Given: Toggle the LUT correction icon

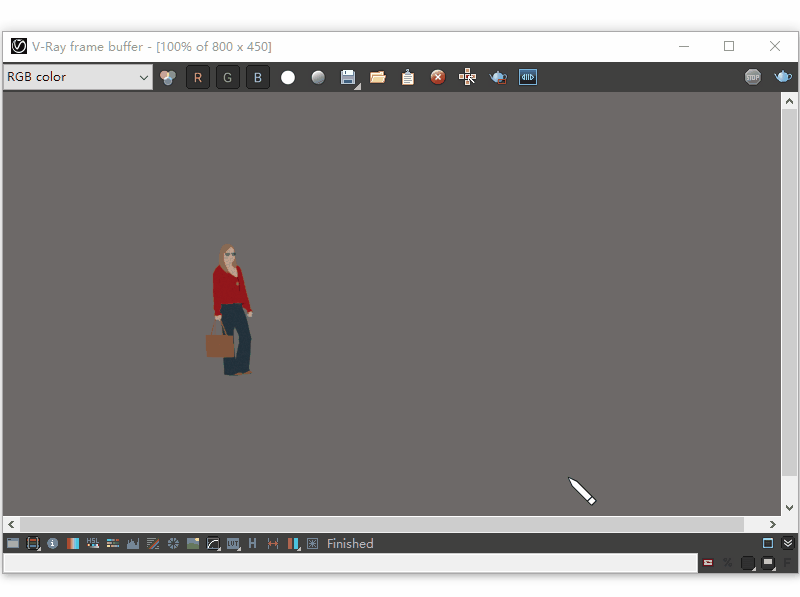Looking at the screenshot, I should pyautogui.click(x=233, y=543).
